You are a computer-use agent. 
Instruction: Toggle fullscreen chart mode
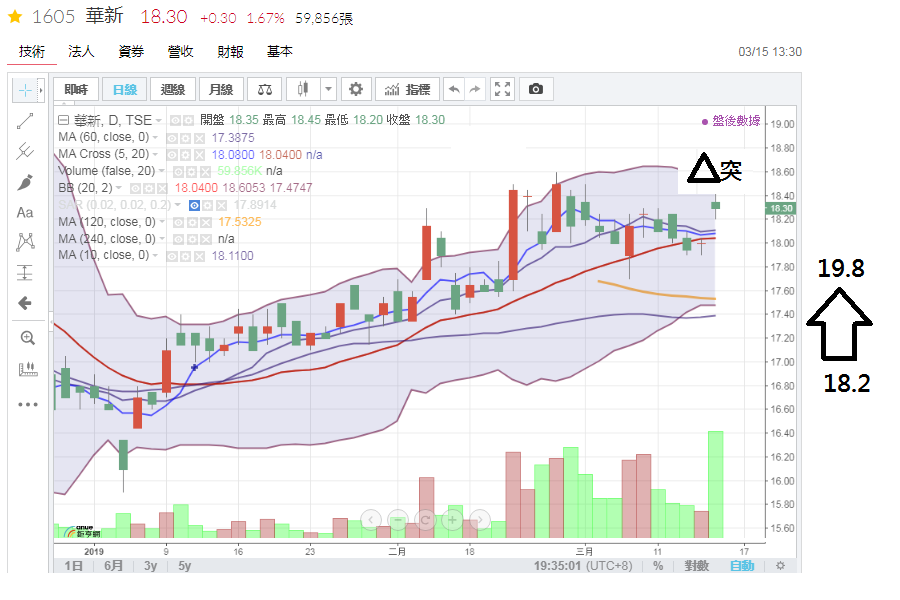[502, 89]
